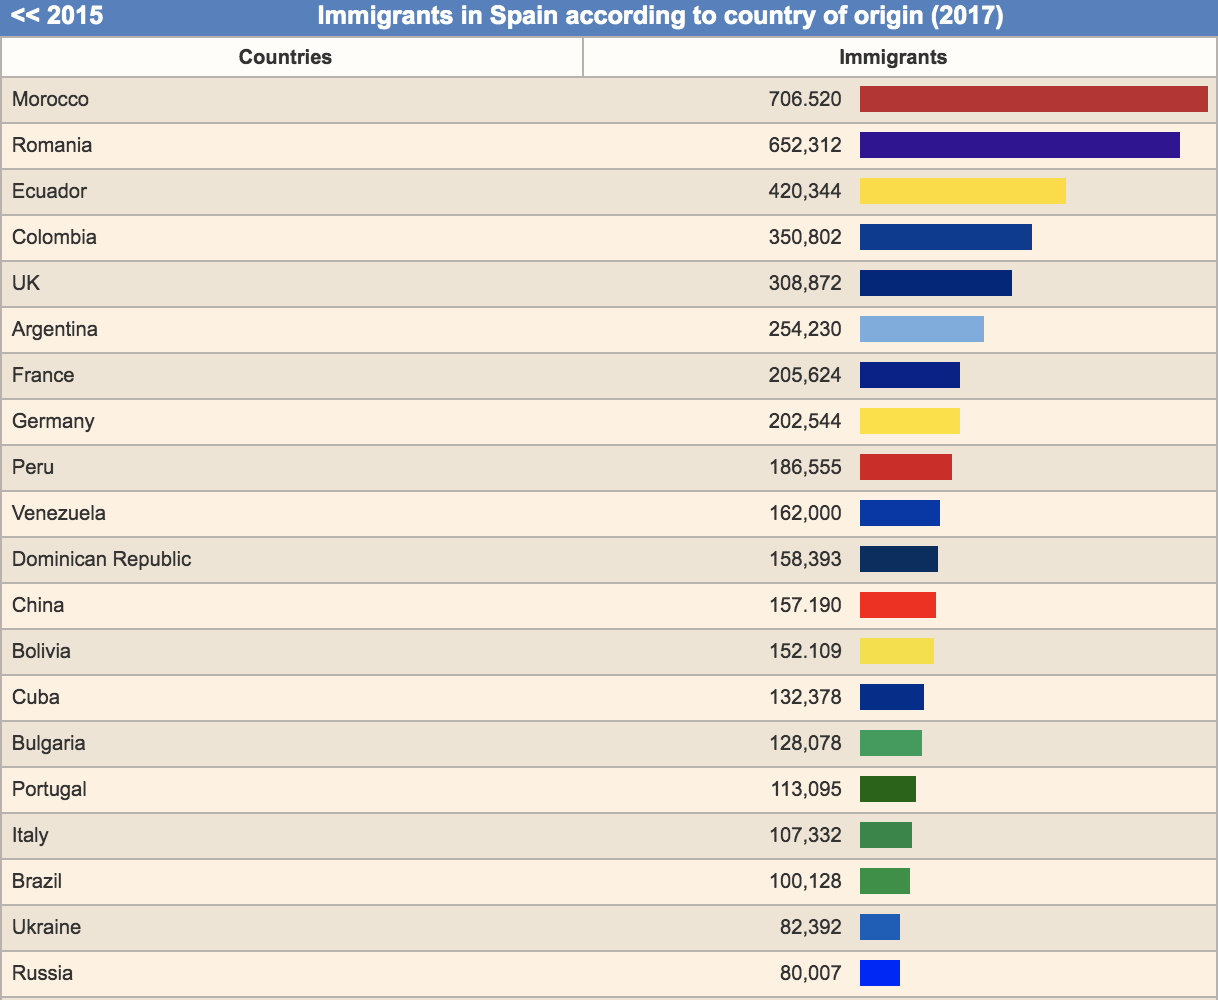Click the light blue Argentina bar

(x=921, y=329)
